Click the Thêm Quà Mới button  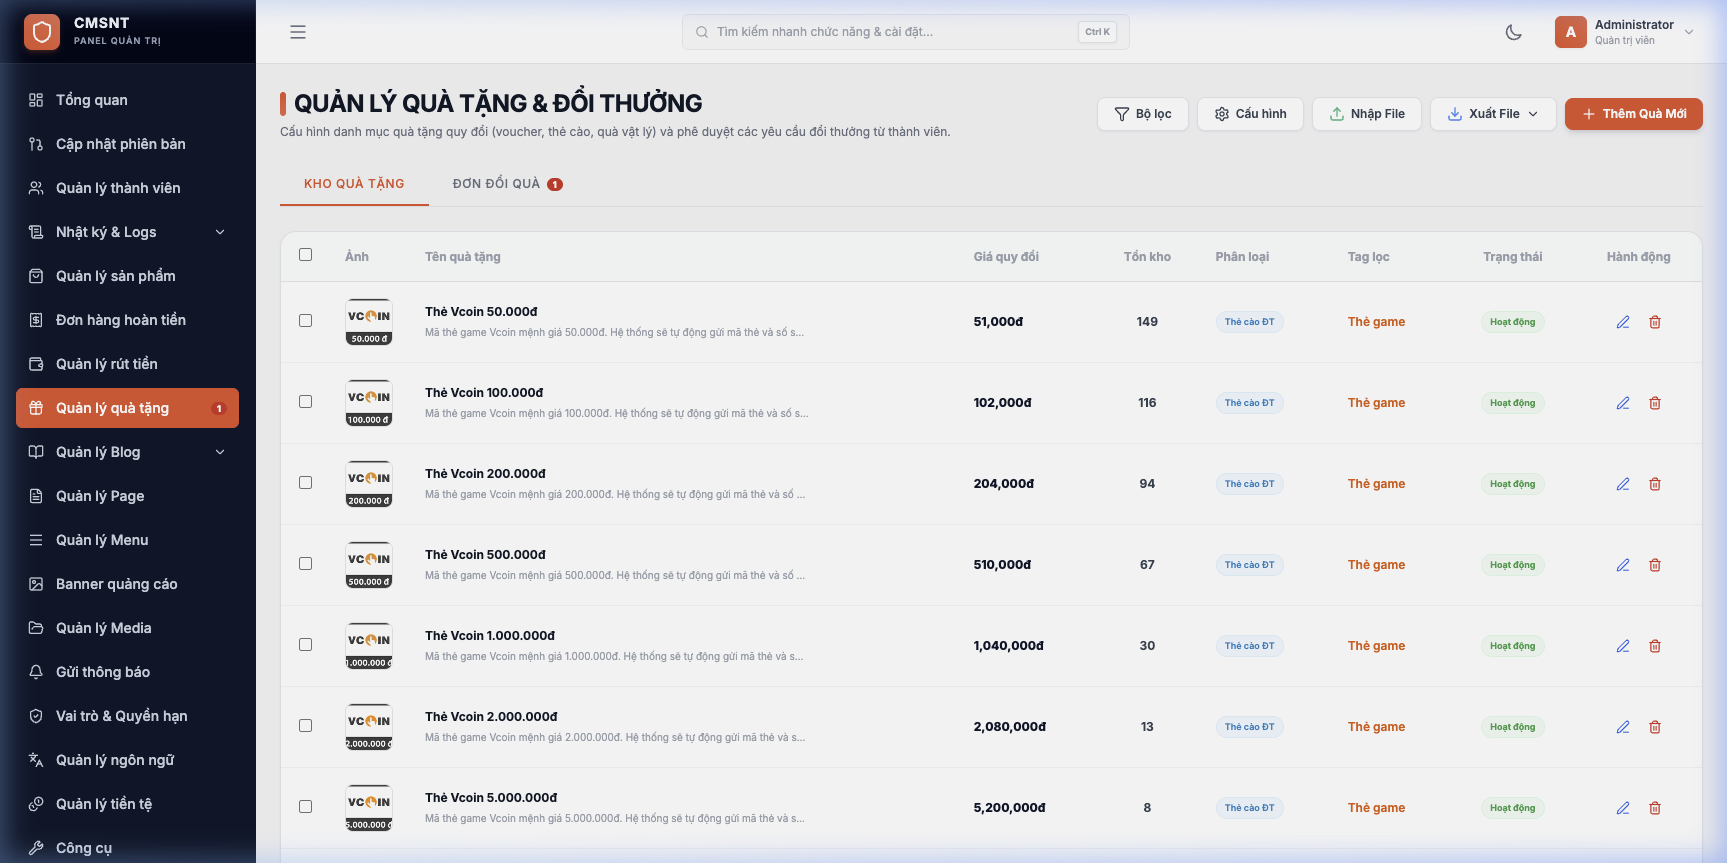(x=1634, y=114)
